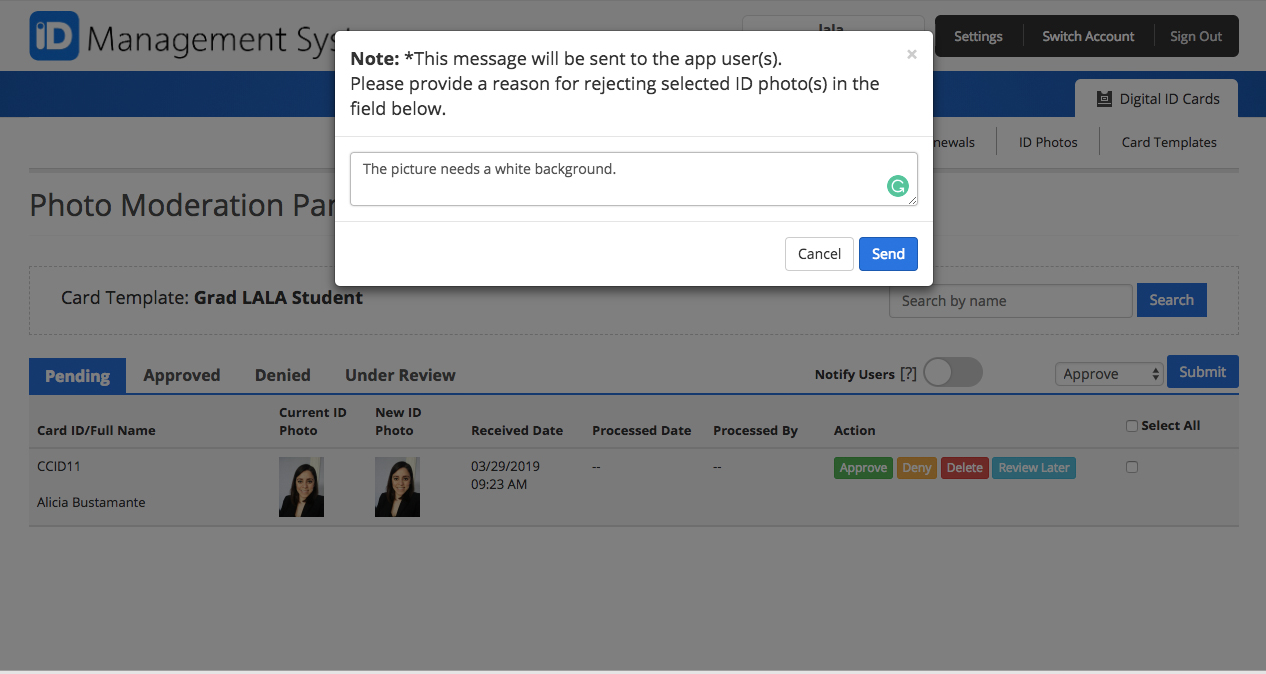Send the rejection message
Screen dimensions: 1266x674
(888, 254)
